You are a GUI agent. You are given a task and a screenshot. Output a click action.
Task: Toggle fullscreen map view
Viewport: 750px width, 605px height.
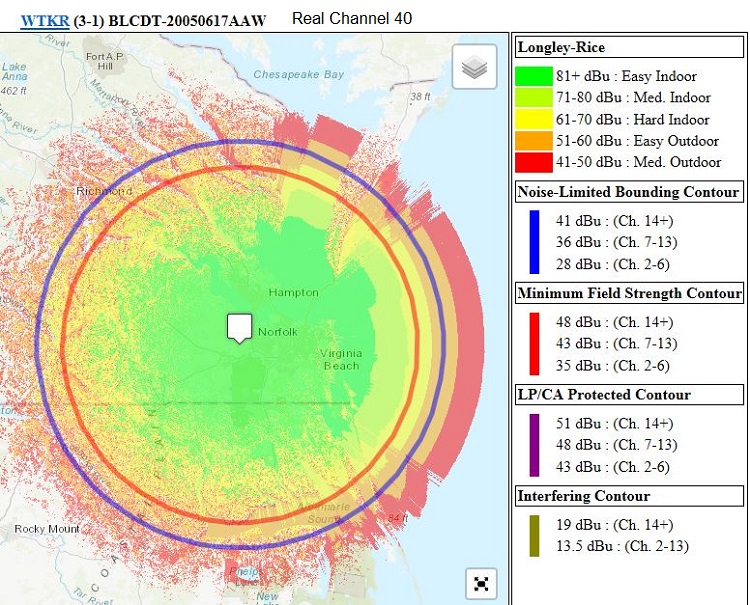(x=481, y=583)
